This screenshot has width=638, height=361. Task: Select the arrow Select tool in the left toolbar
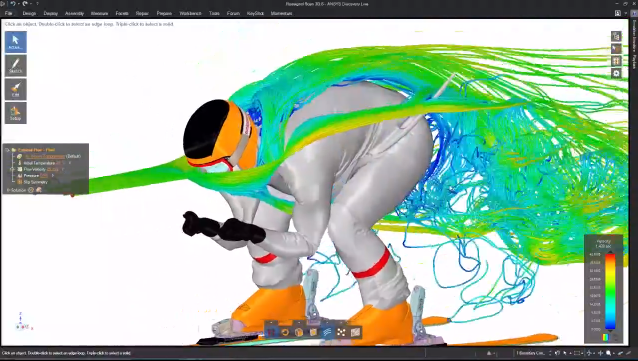[x=16, y=42]
